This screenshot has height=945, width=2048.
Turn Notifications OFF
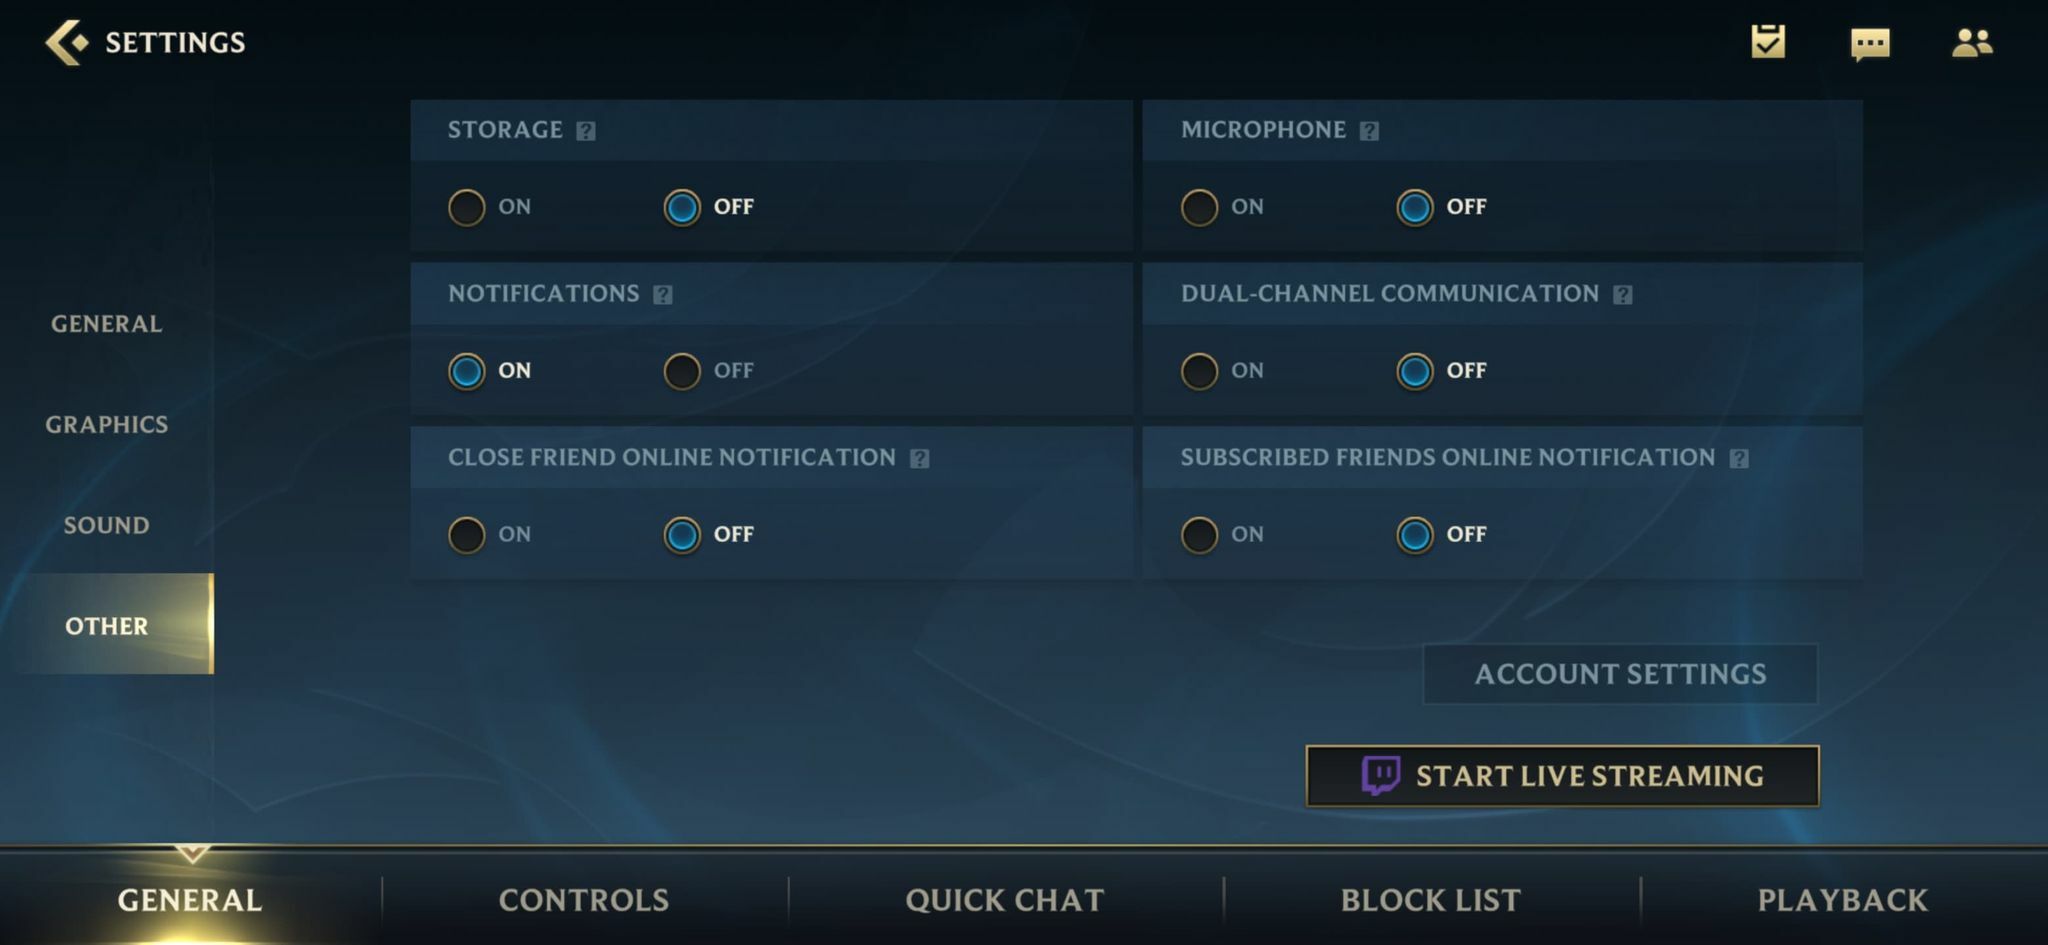point(682,371)
